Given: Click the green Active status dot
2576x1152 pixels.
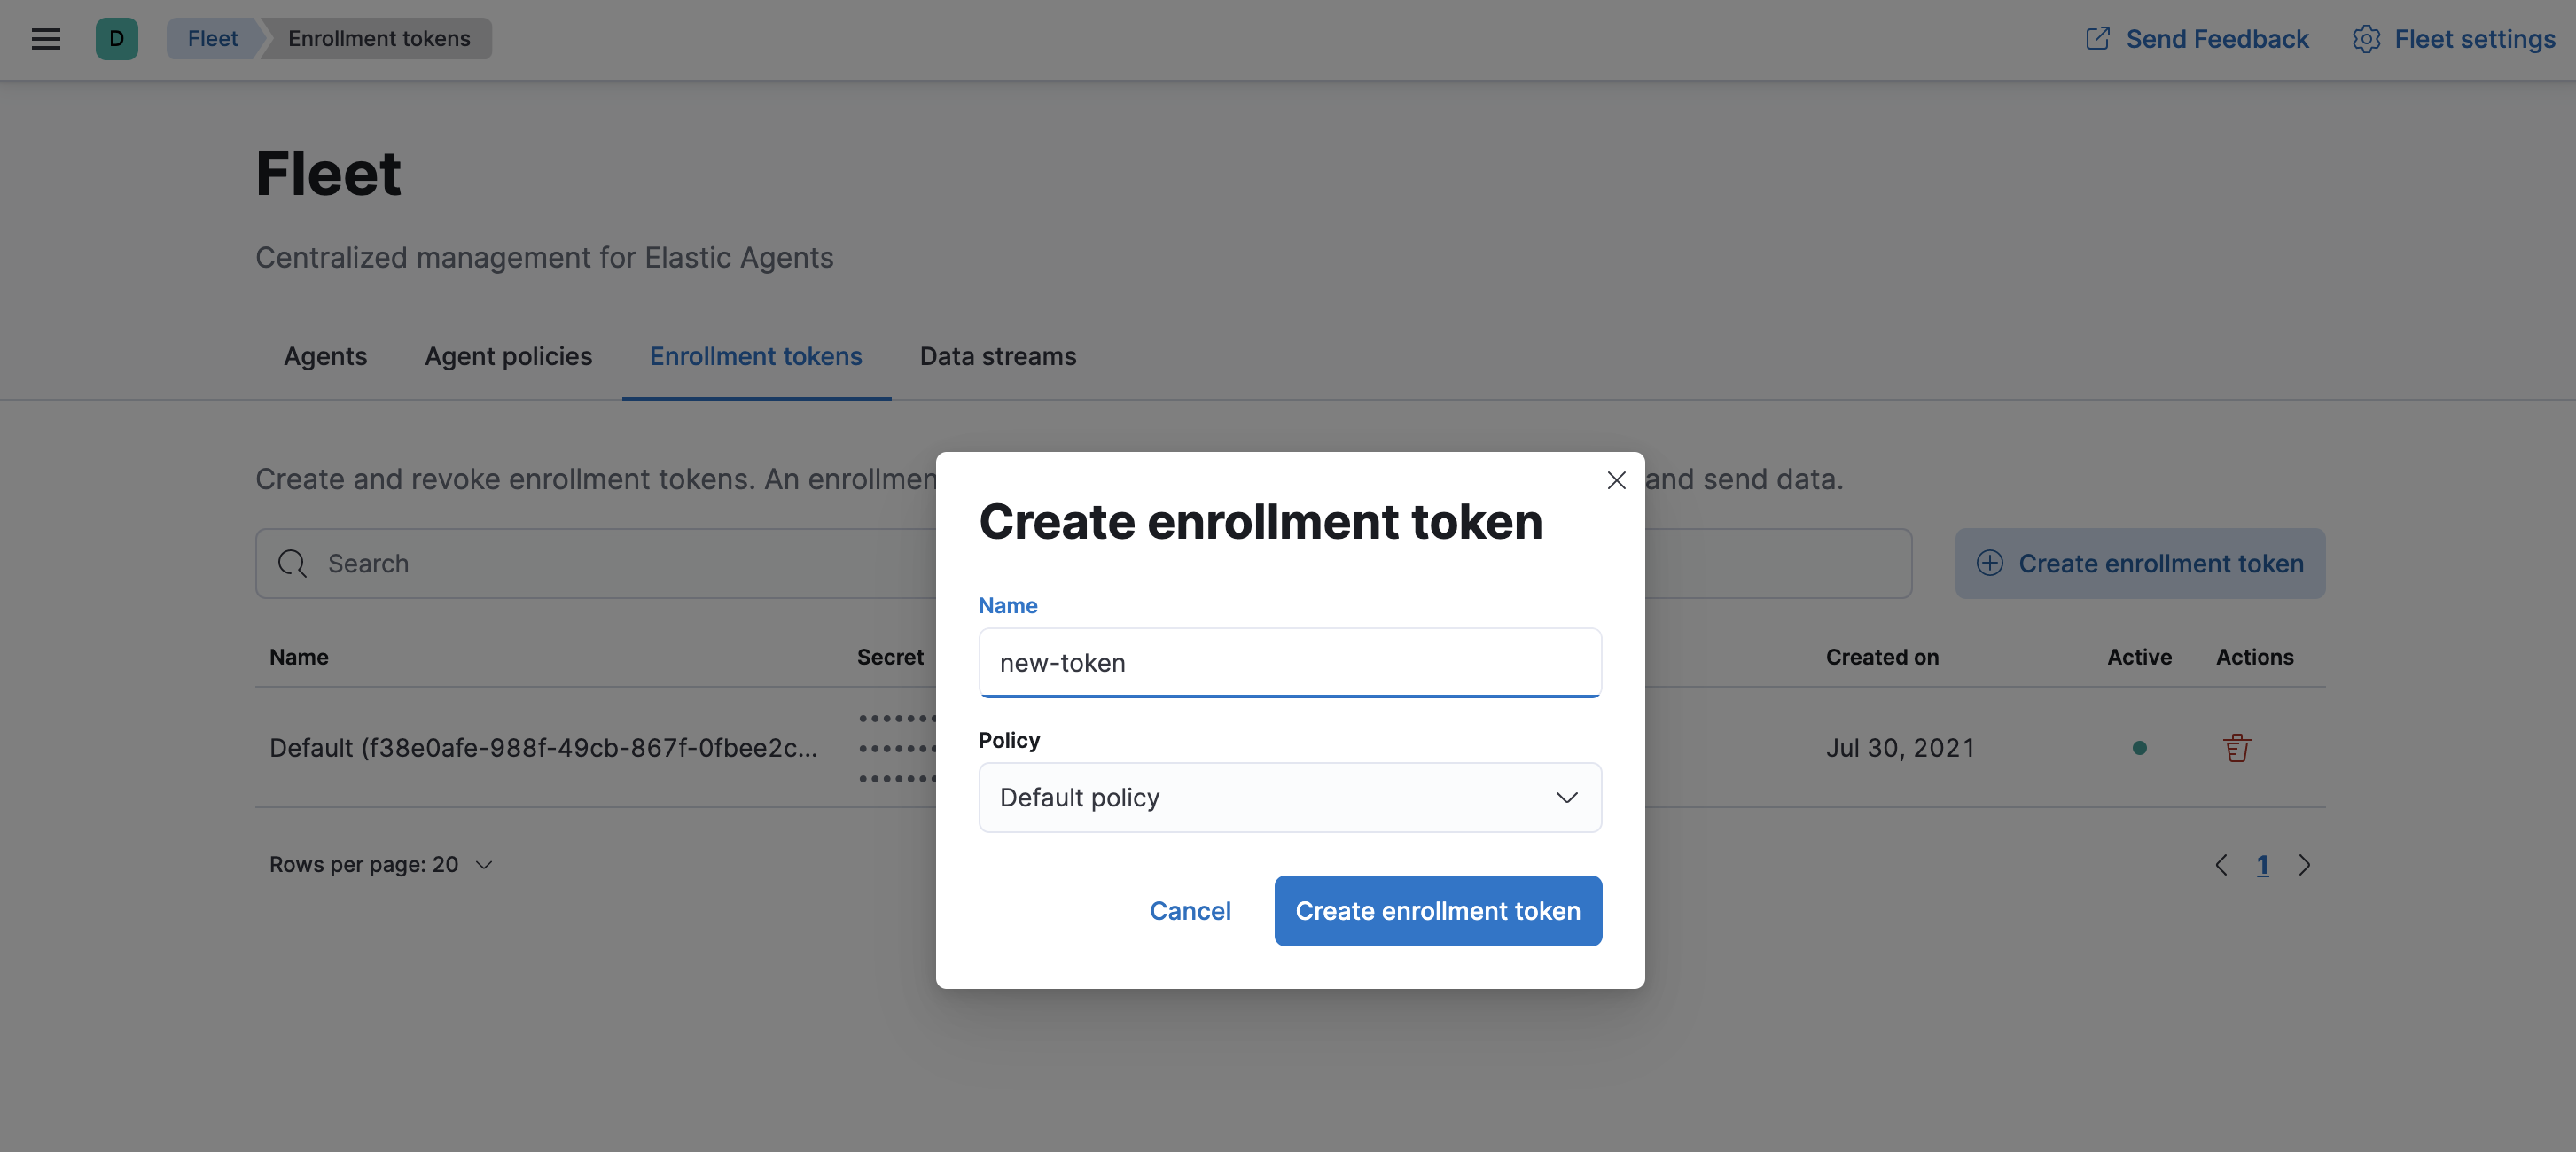Looking at the screenshot, I should click(2139, 747).
